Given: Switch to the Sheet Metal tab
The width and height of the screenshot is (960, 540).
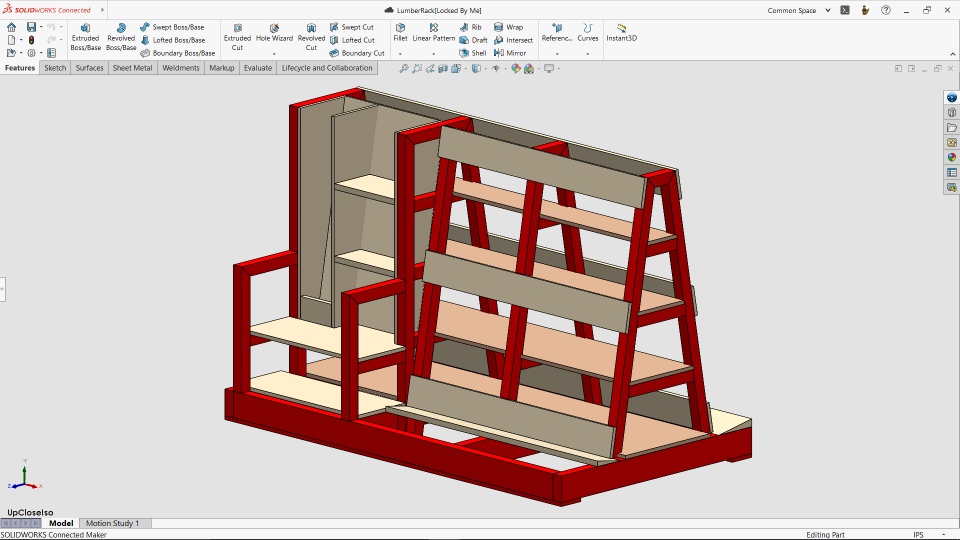Looking at the screenshot, I should pos(132,68).
